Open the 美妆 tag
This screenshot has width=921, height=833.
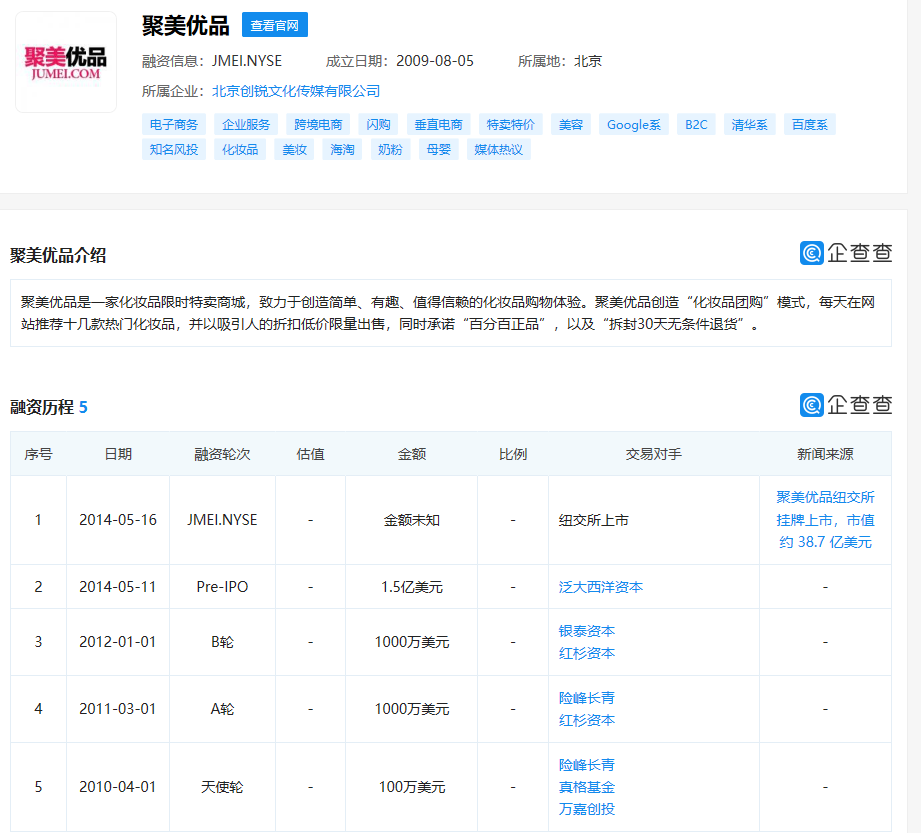coord(294,149)
